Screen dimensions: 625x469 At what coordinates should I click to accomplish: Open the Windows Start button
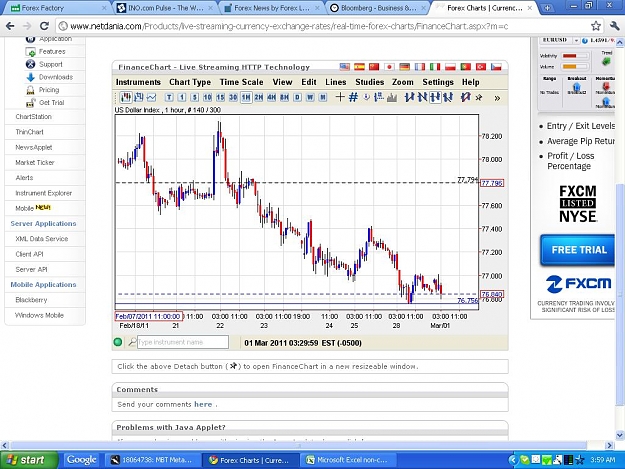(29, 460)
